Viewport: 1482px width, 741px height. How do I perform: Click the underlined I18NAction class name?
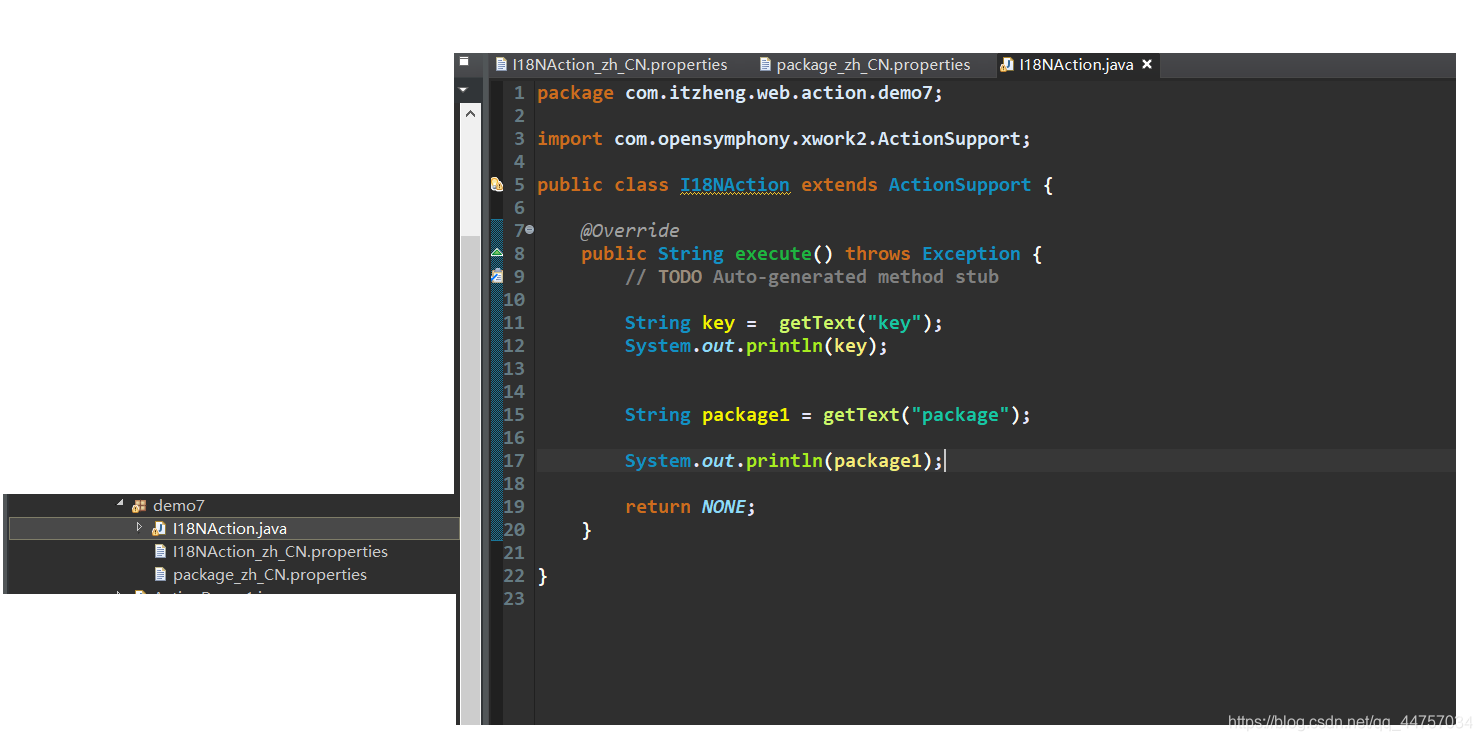pyautogui.click(x=735, y=185)
